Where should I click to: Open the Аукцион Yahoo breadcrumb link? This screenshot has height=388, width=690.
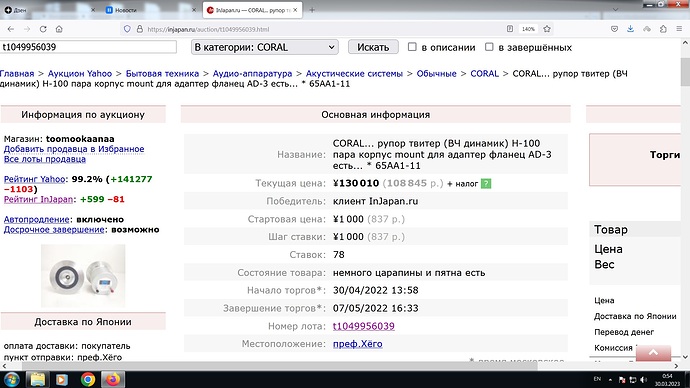pos(80,73)
